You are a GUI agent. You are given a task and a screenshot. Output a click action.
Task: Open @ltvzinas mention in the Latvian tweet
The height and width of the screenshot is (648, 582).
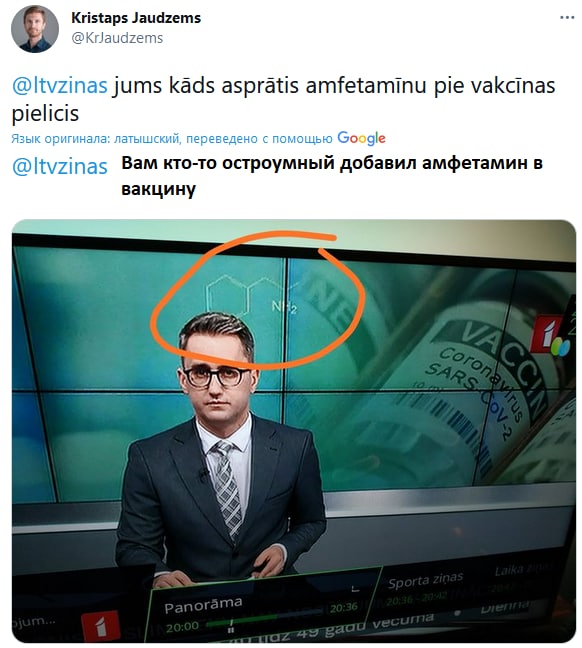[x=60, y=86]
